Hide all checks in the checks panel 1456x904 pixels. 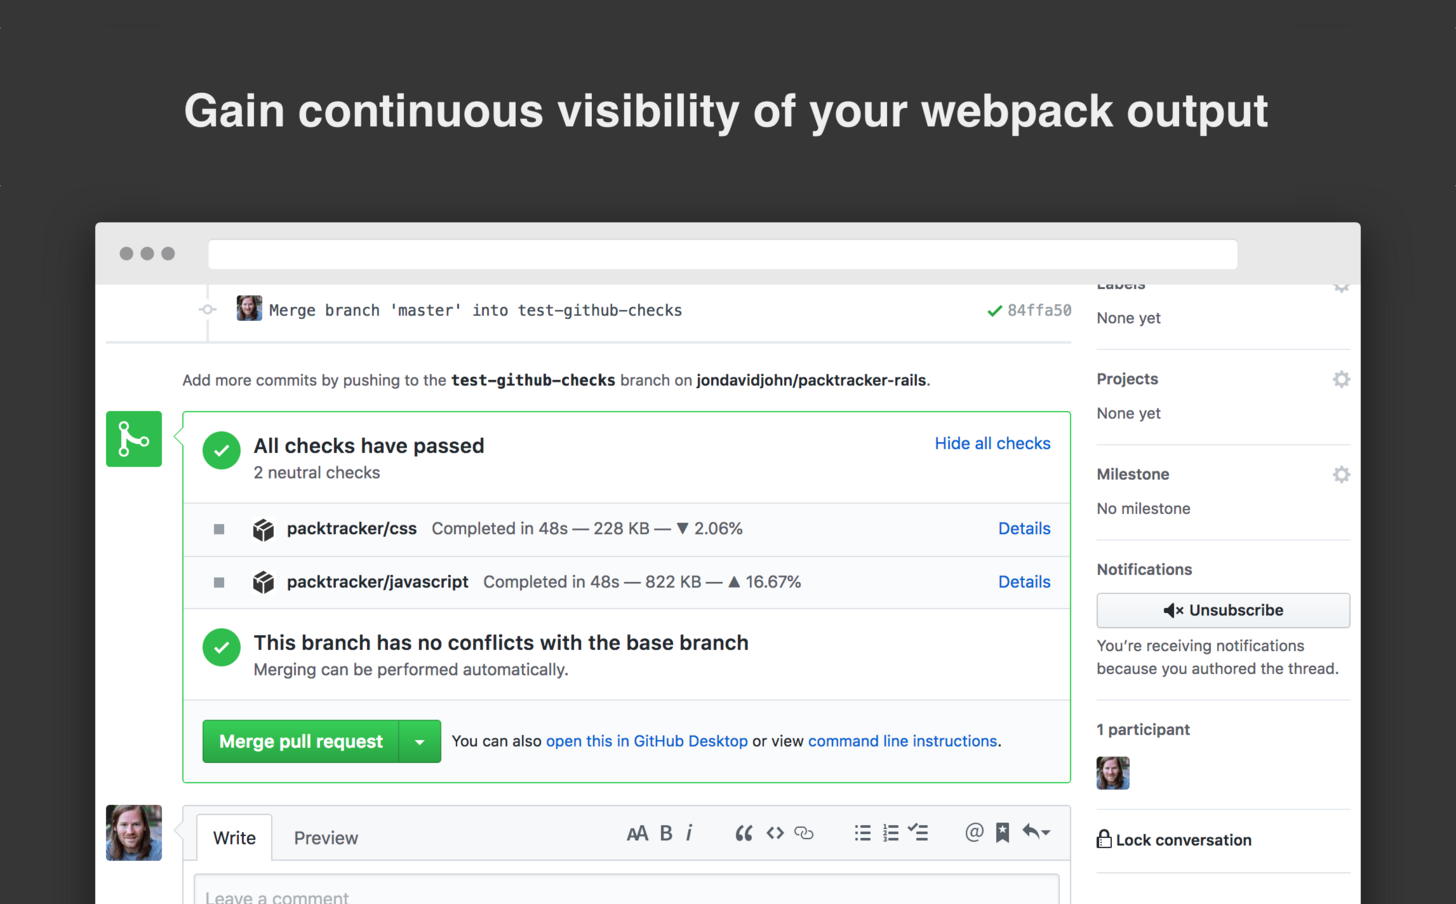pyautogui.click(x=991, y=443)
